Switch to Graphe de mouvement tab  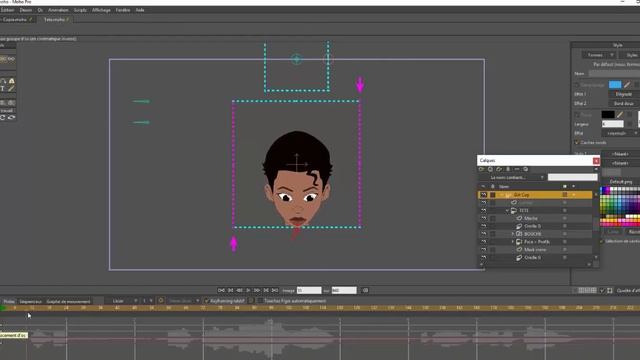pos(68,301)
